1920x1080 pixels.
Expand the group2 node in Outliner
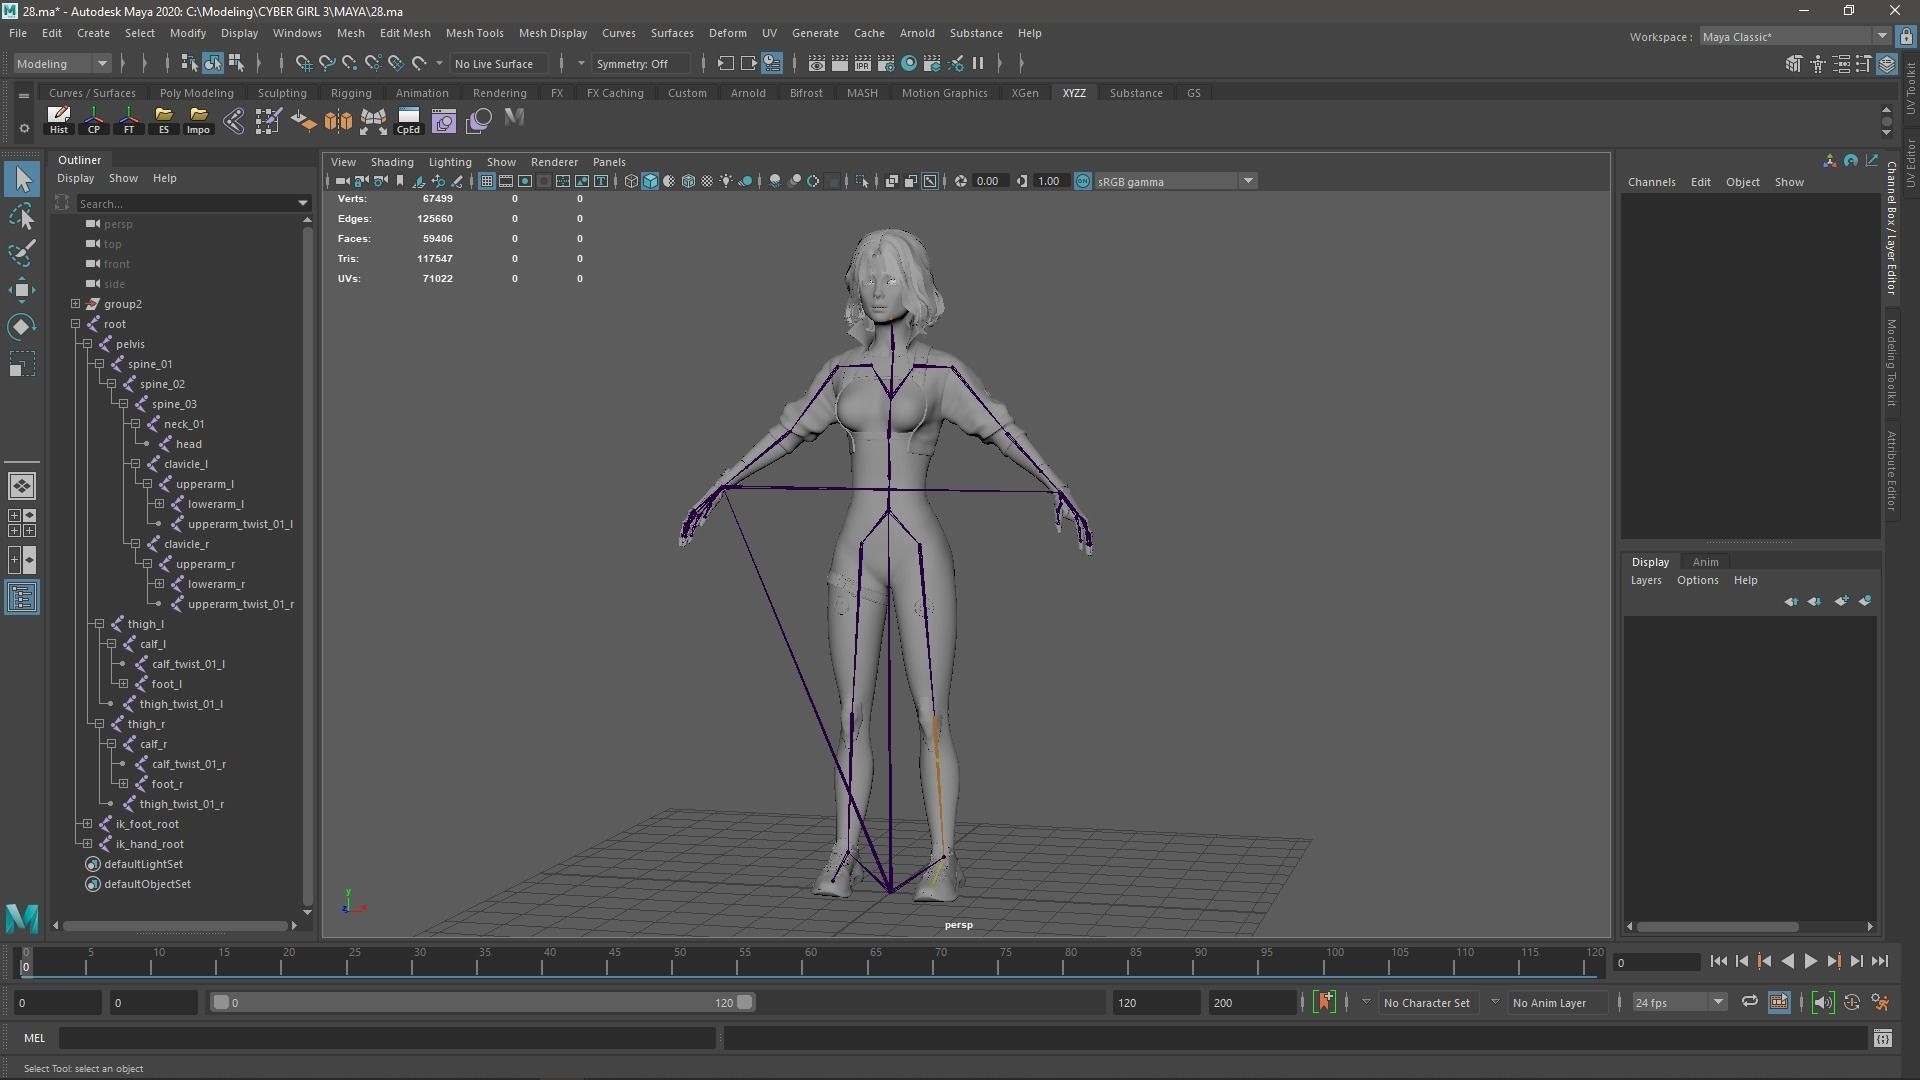(x=75, y=304)
